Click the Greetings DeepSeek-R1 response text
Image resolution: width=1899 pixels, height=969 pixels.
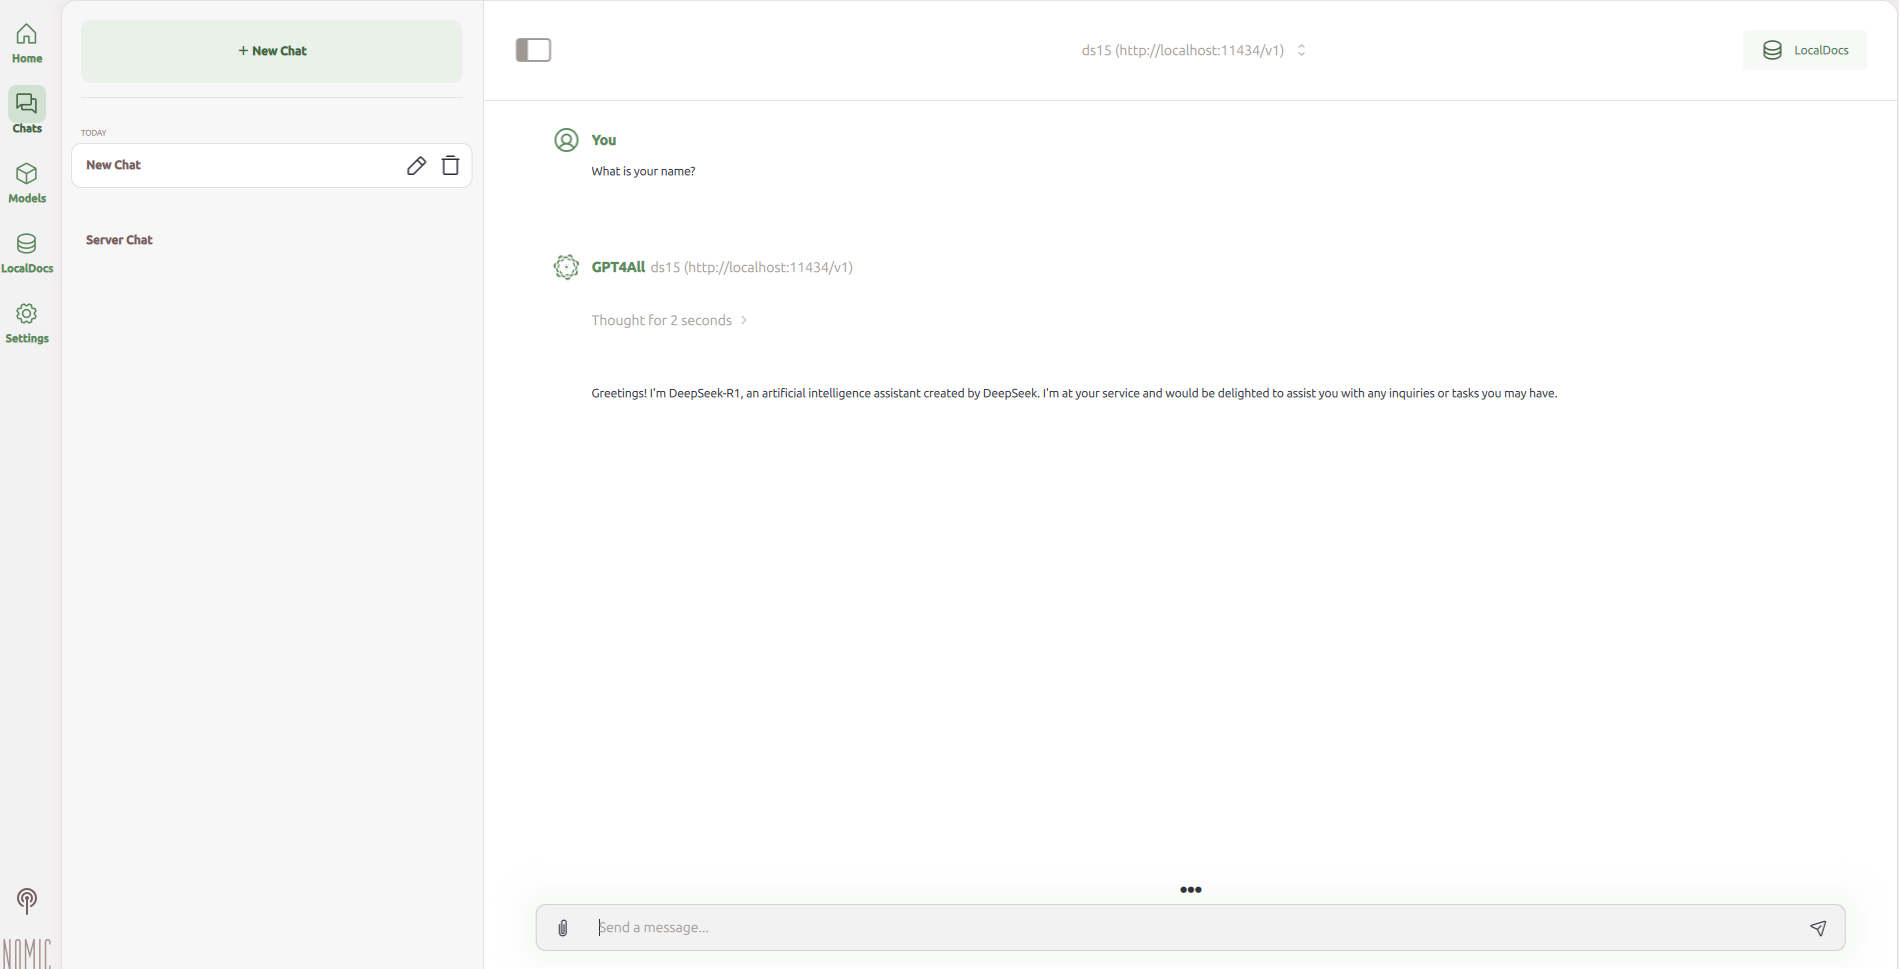1074,393
